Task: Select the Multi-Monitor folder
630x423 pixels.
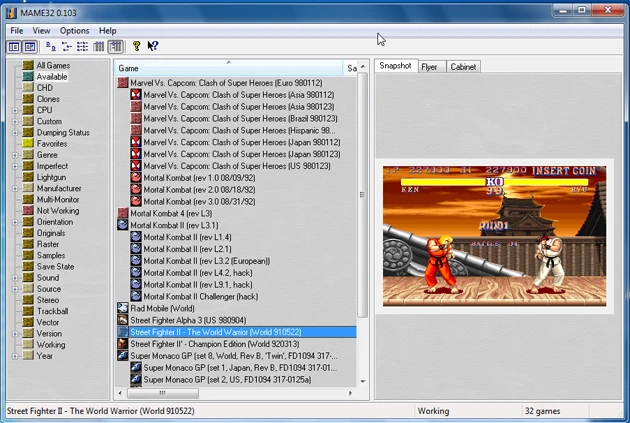Action: [x=58, y=200]
